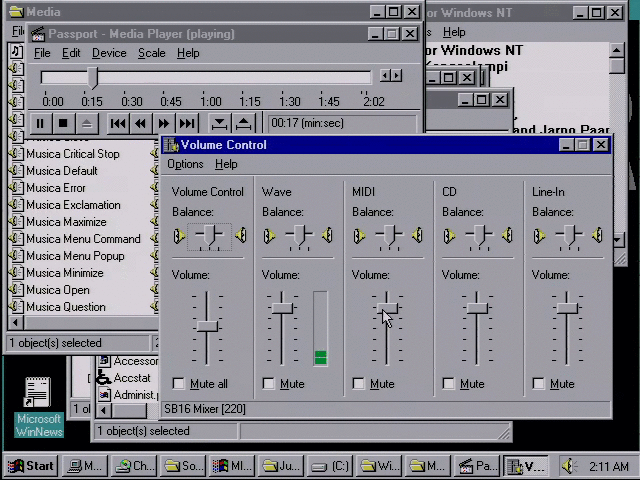Open Help menu in Windows NT window

click(454, 32)
